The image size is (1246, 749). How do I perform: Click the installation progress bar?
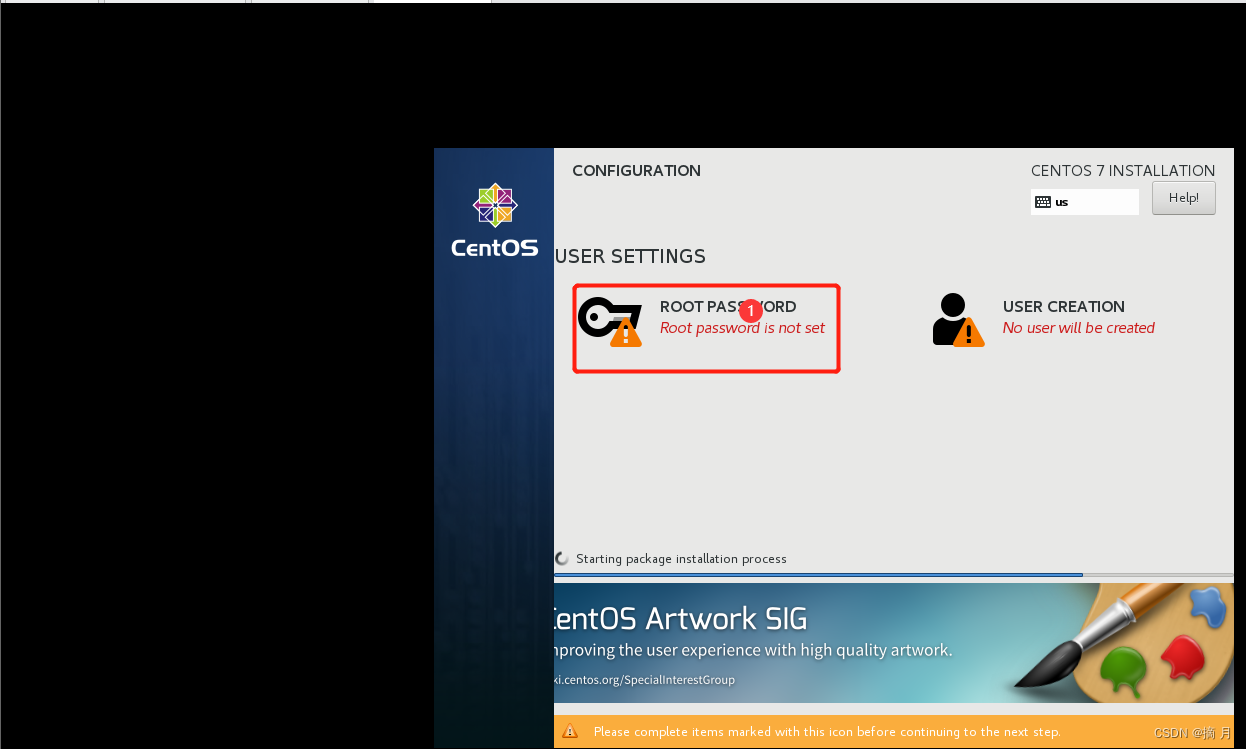tap(894, 575)
